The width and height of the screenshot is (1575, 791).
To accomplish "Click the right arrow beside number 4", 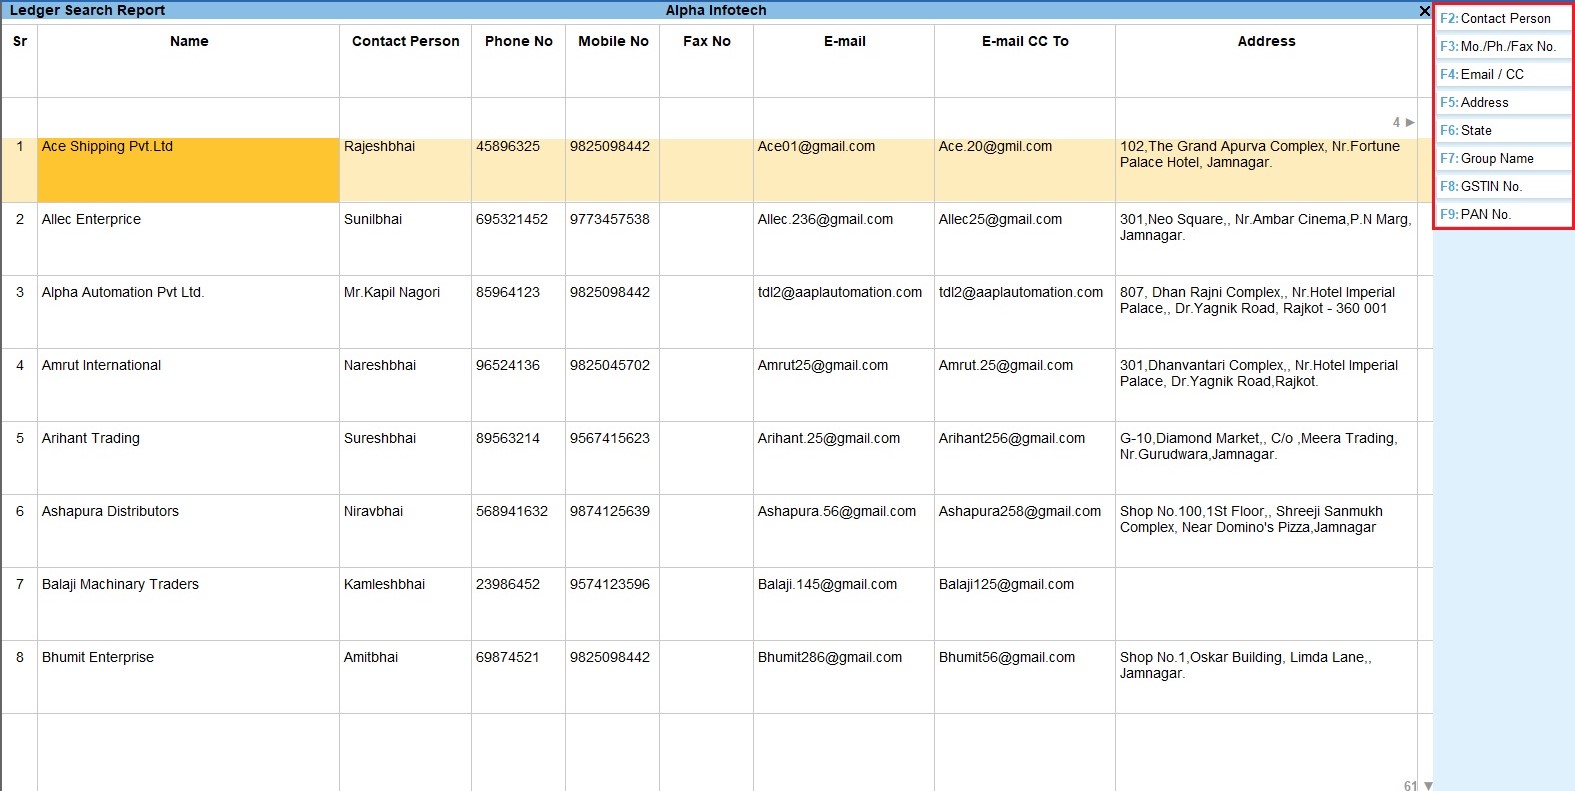I will point(1410,122).
